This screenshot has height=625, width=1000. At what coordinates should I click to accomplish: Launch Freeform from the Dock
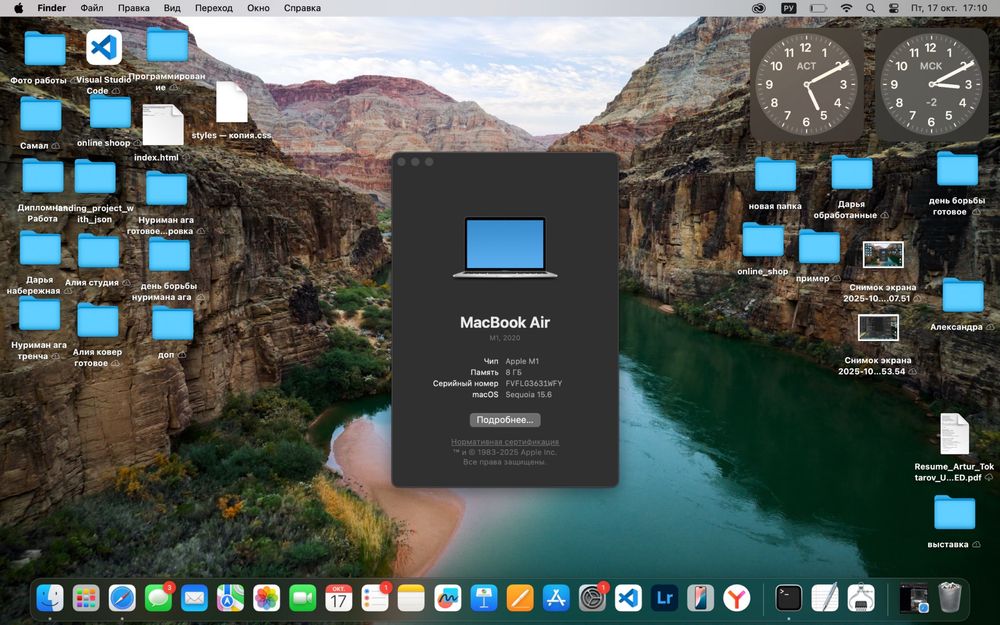pos(447,598)
